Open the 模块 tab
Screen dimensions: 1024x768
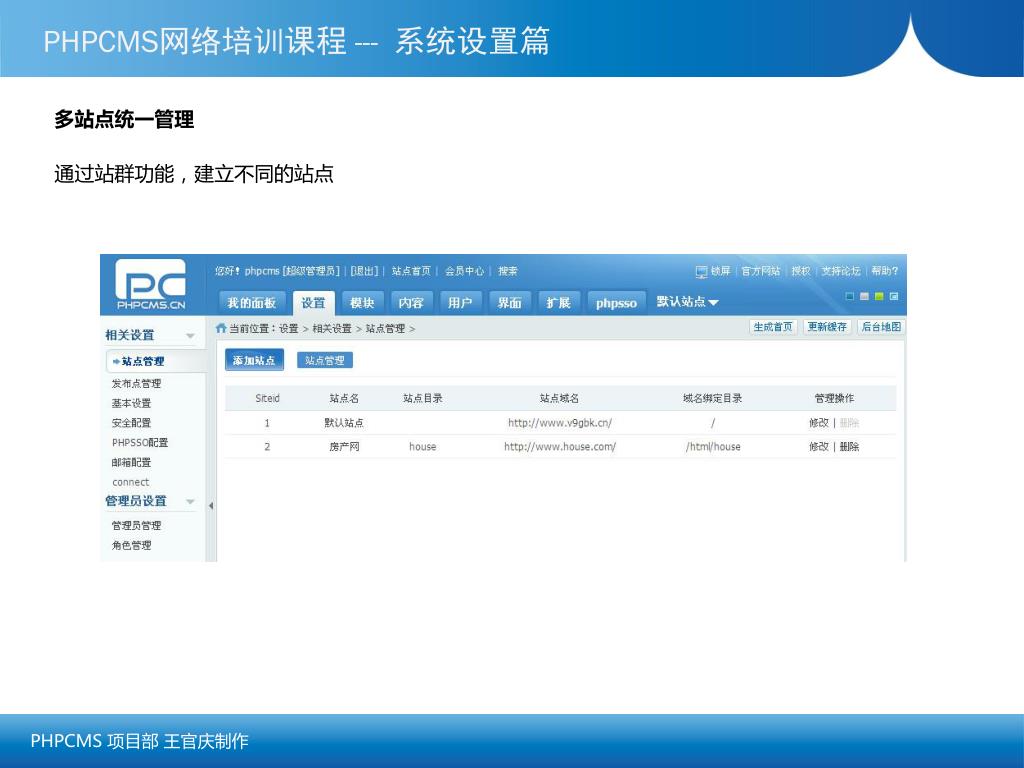pos(362,303)
